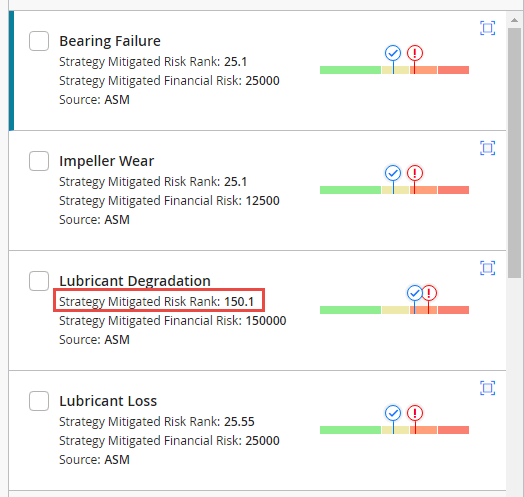Check the Lubricant Degradation checkbox
This screenshot has width=524, height=497.
[x=39, y=281]
